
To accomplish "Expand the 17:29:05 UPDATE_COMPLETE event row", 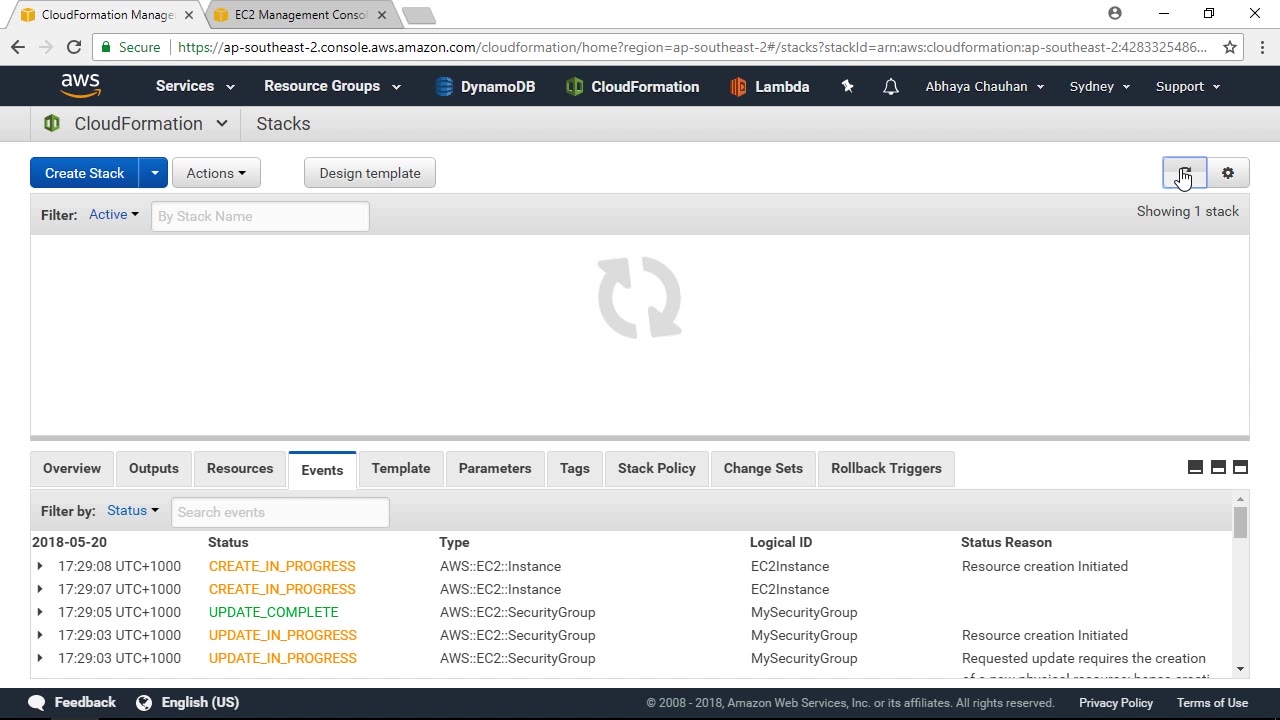I will pos(40,612).
